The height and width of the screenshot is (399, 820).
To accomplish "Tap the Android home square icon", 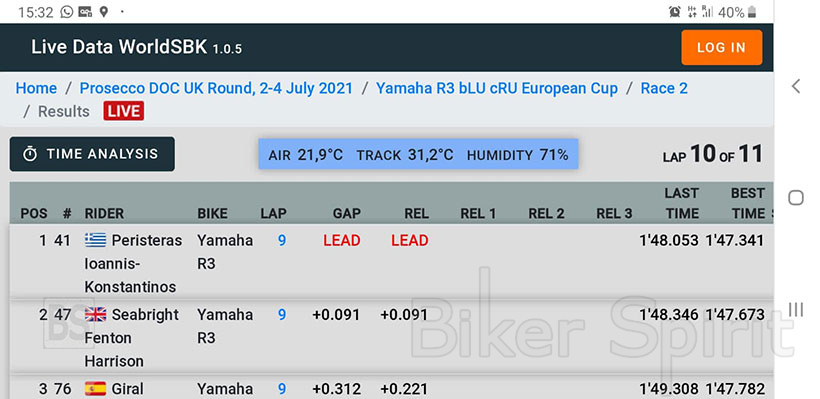I will pos(795,198).
